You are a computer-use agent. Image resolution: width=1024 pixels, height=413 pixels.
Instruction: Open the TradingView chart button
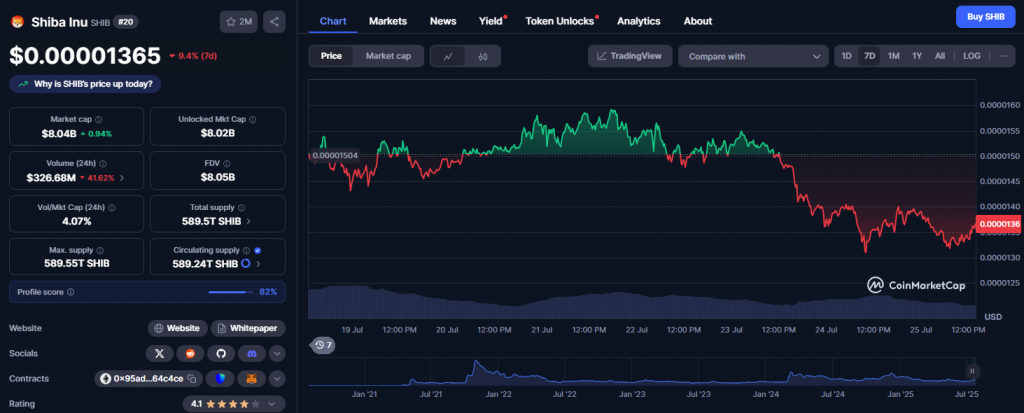tap(630, 56)
